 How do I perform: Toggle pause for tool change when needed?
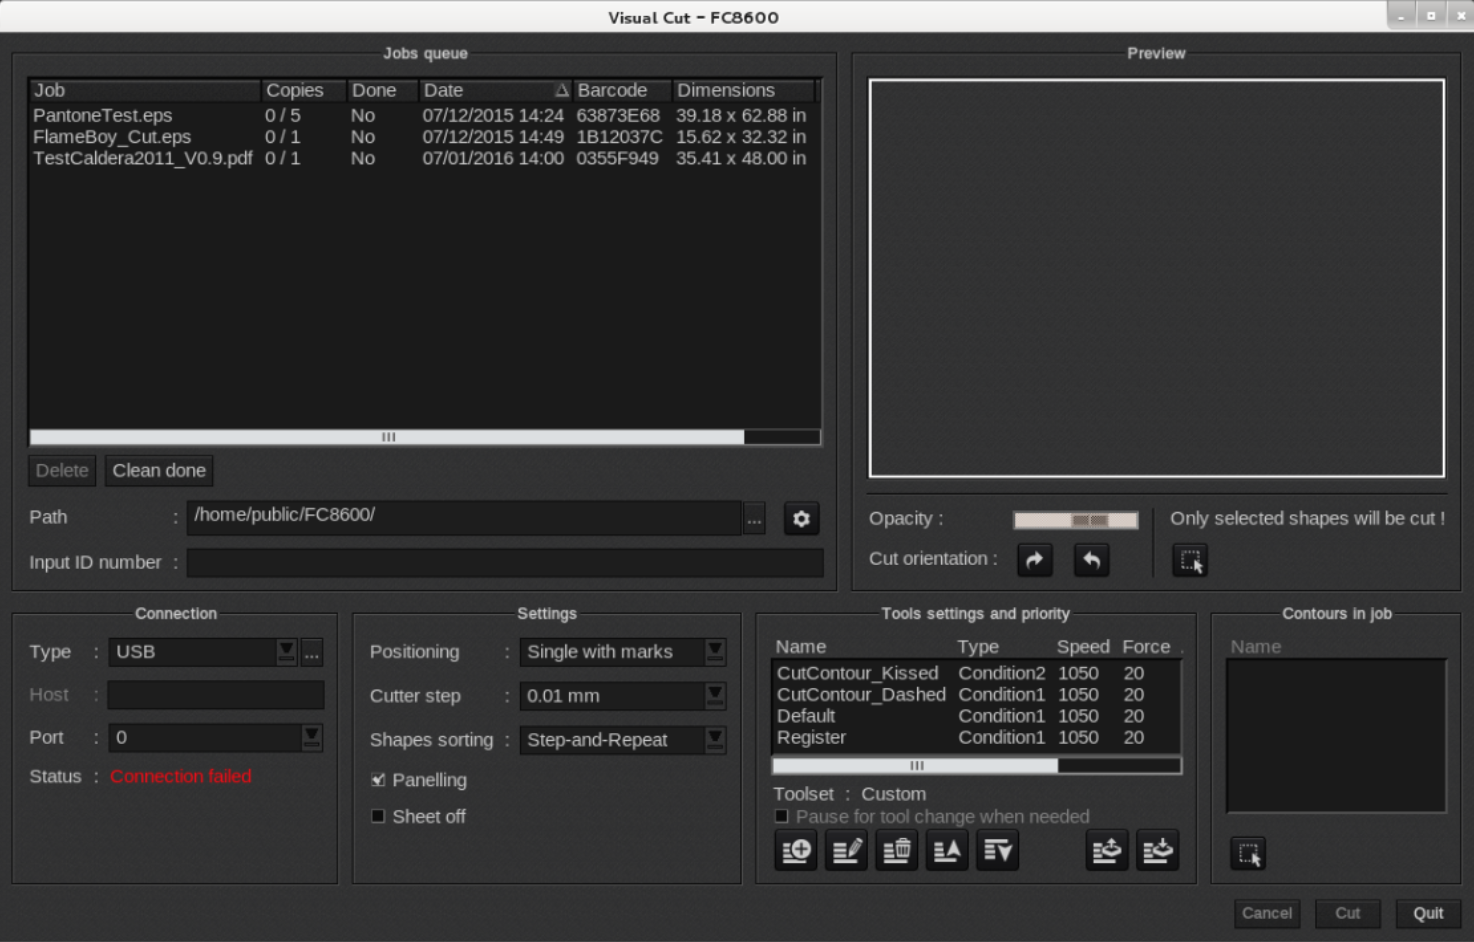[x=782, y=817]
